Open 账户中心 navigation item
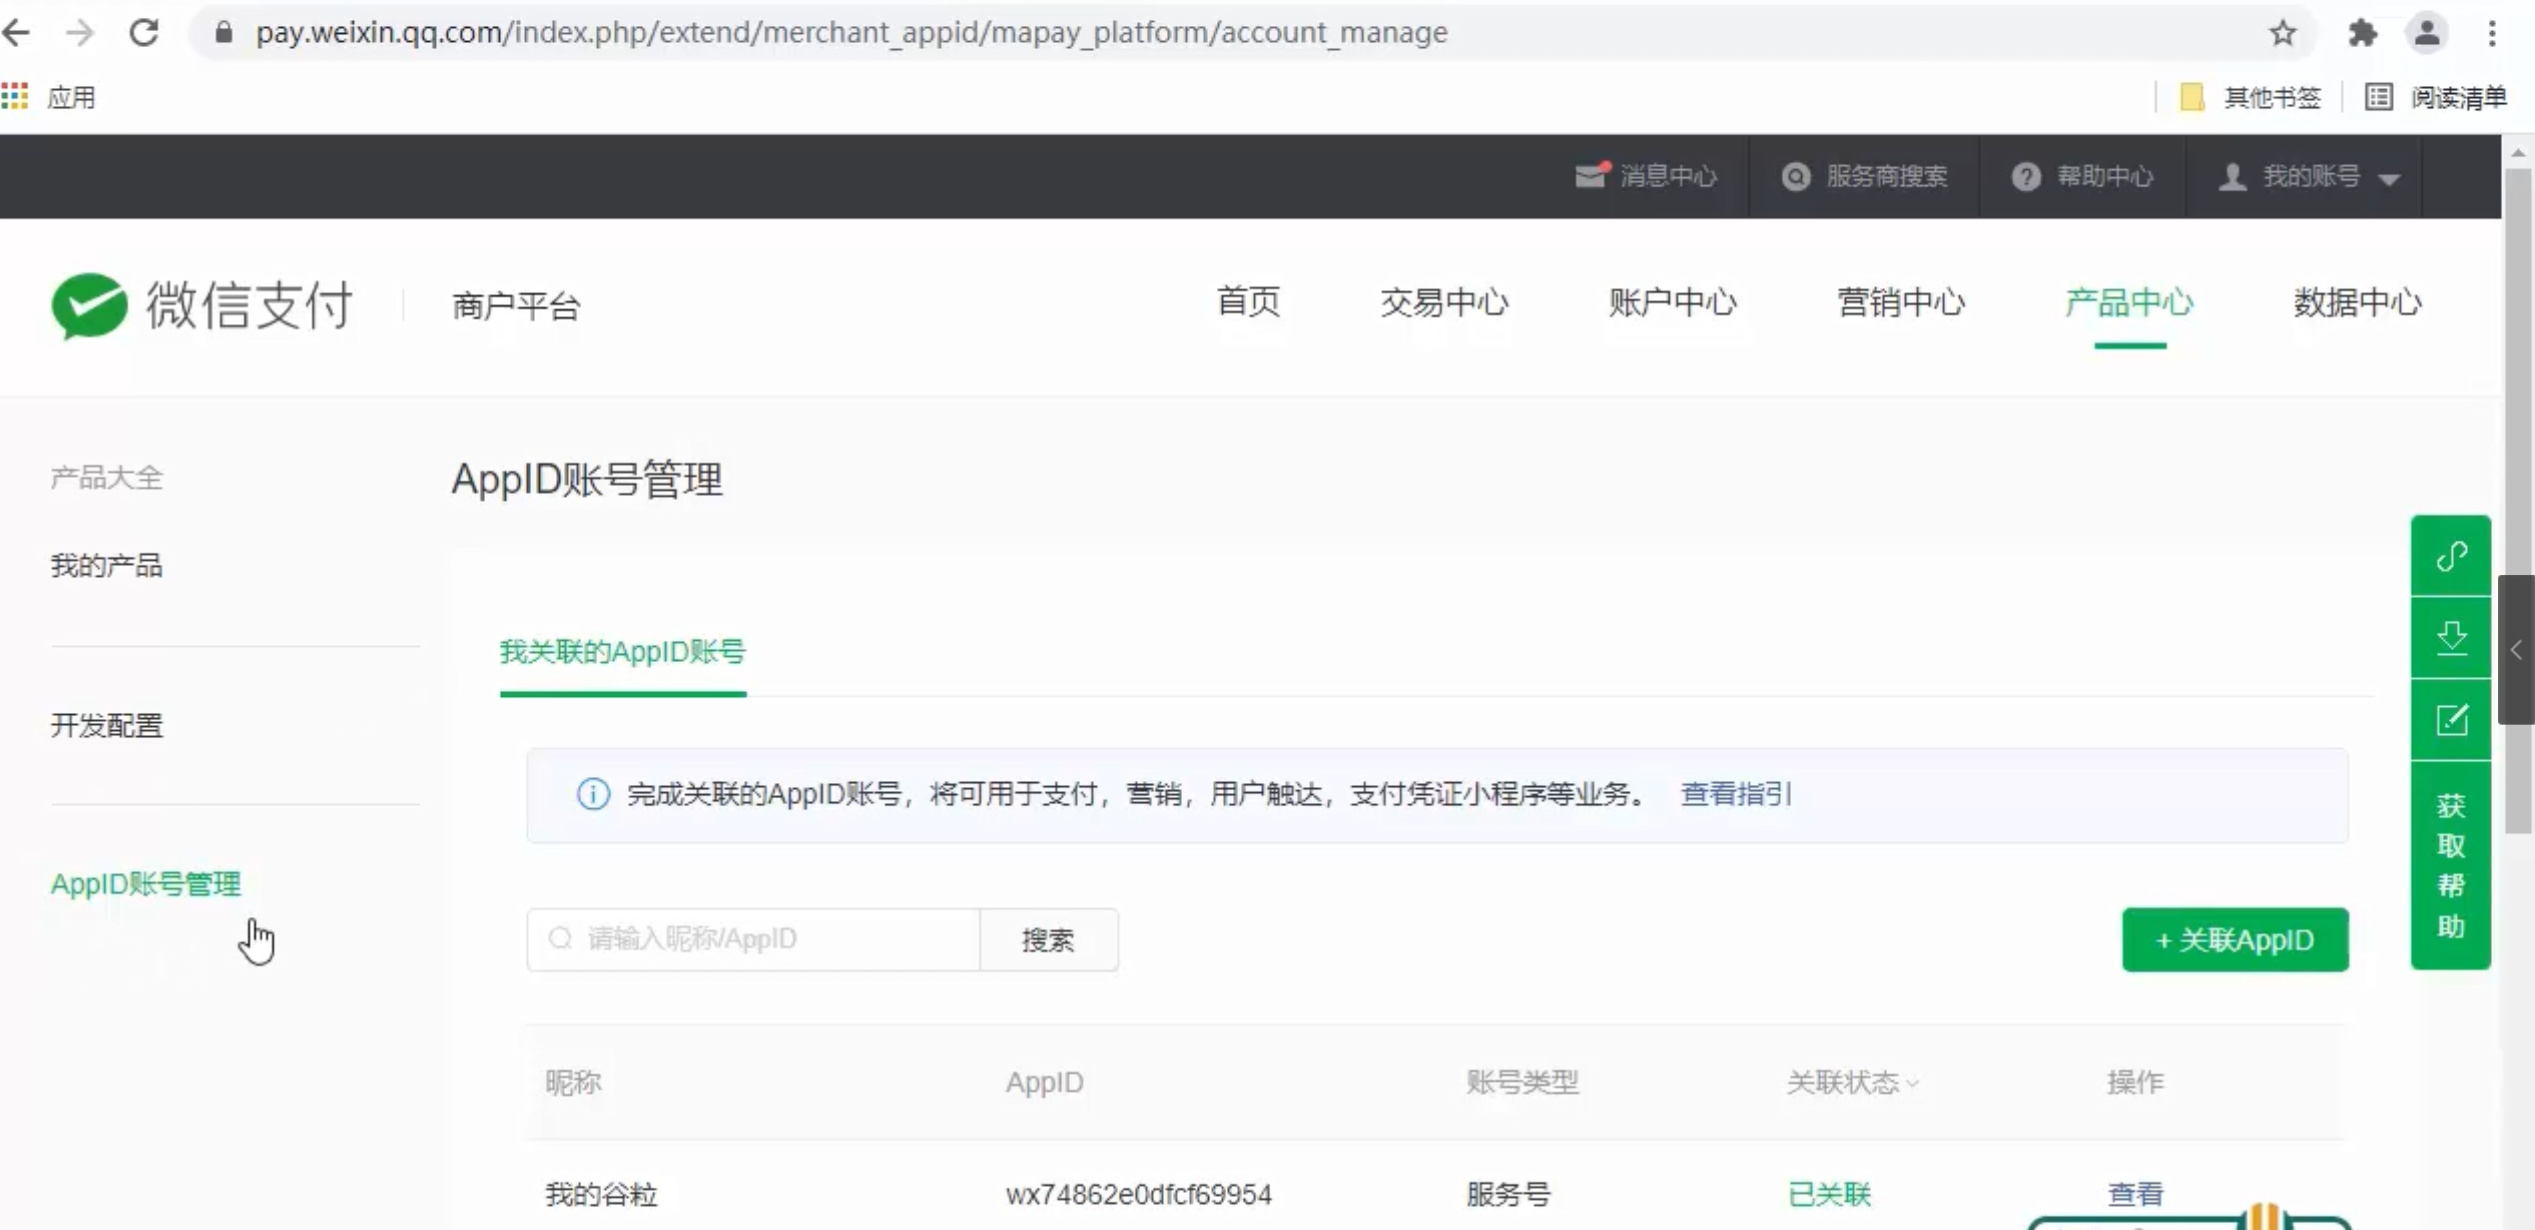Image resolution: width=2535 pixels, height=1230 pixels. (1672, 301)
